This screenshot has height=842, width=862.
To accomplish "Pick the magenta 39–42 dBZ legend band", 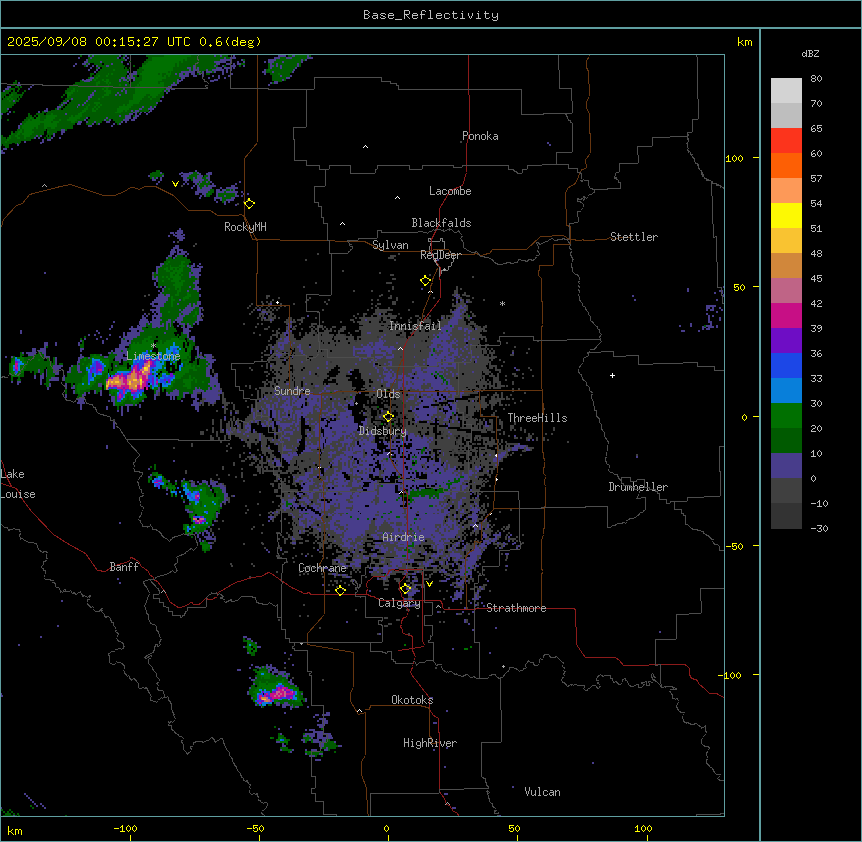I will click(786, 316).
